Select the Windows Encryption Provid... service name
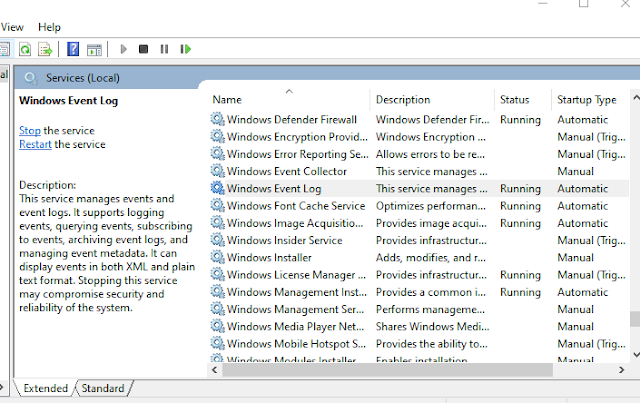The image size is (640, 403). 297,137
